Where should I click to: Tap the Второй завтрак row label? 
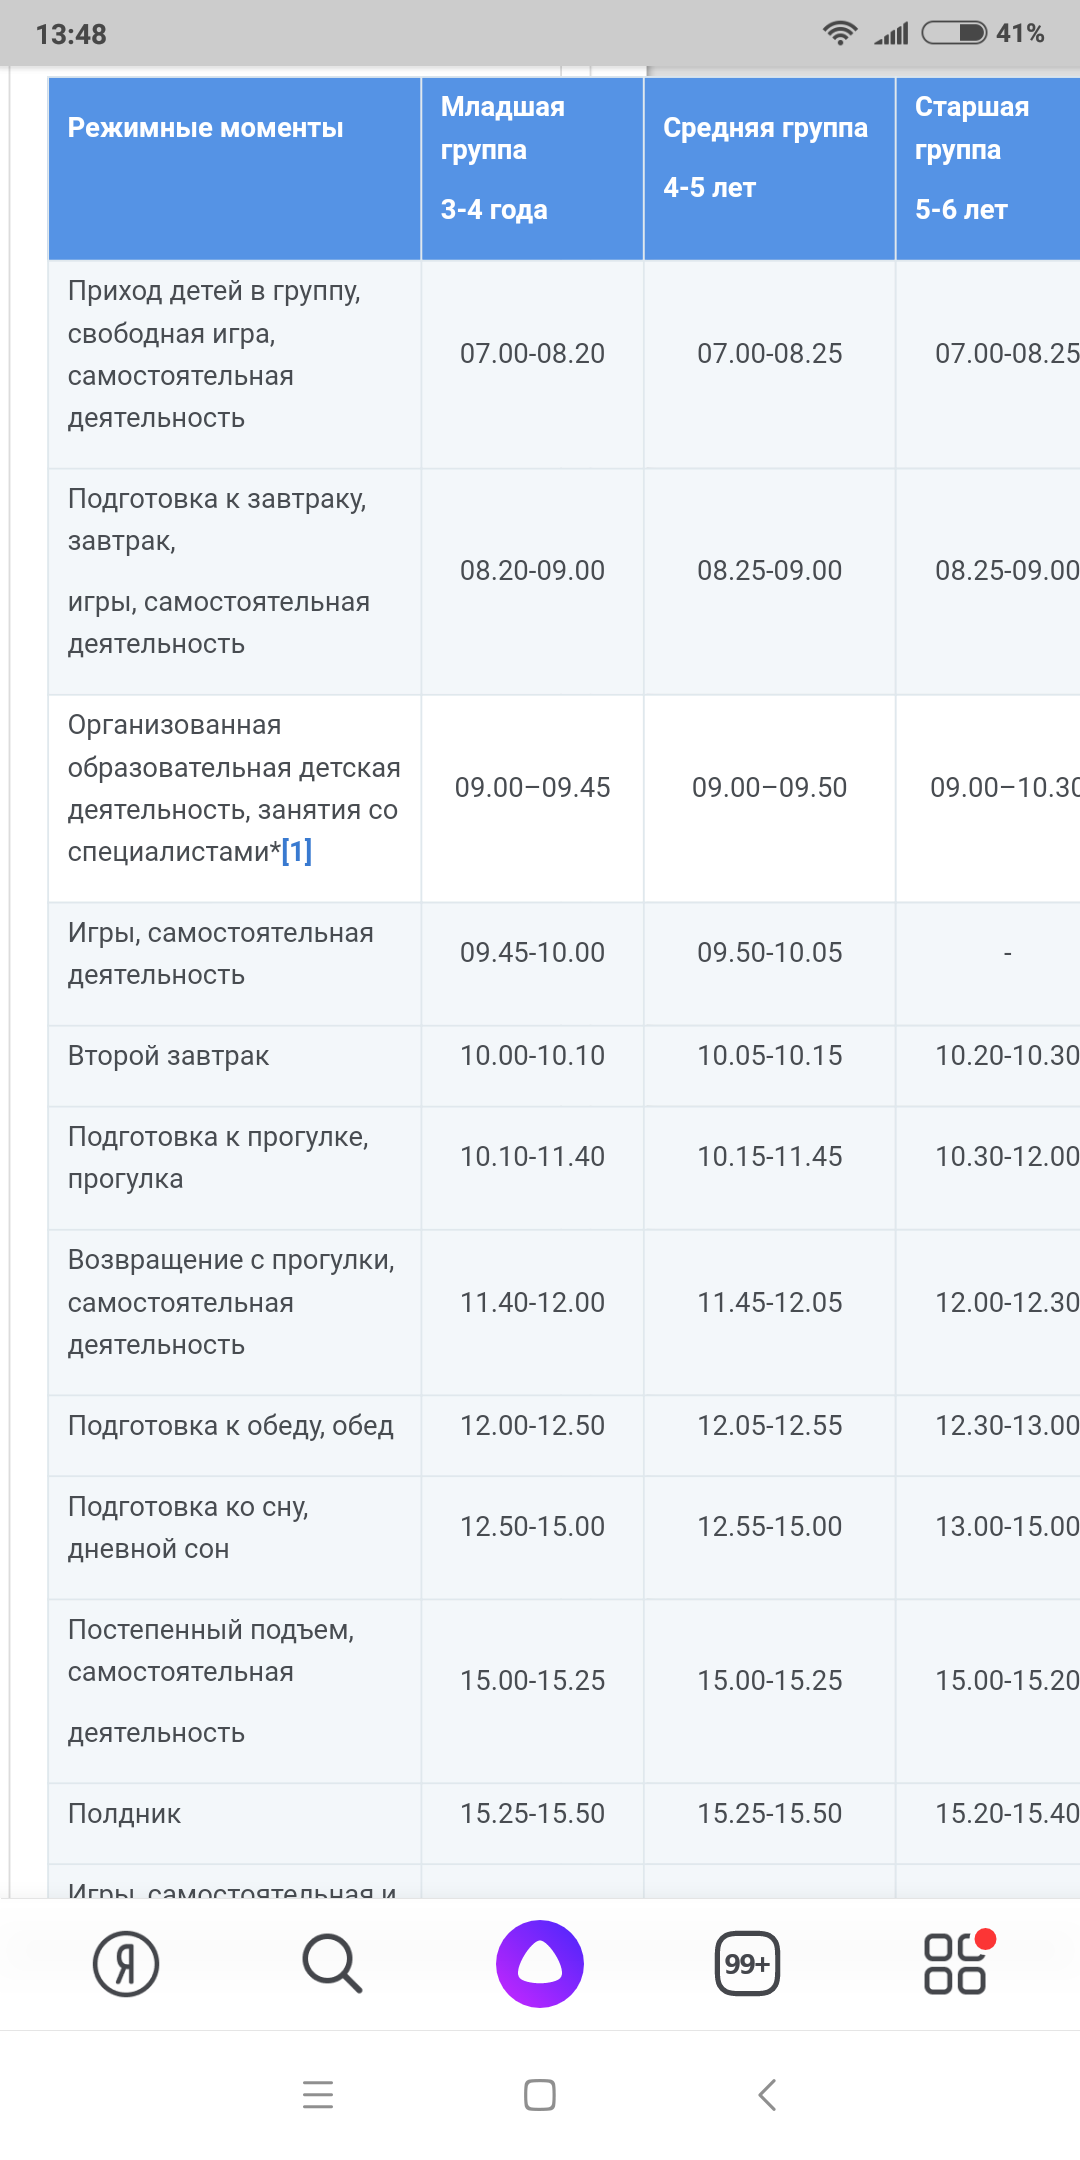(168, 1056)
